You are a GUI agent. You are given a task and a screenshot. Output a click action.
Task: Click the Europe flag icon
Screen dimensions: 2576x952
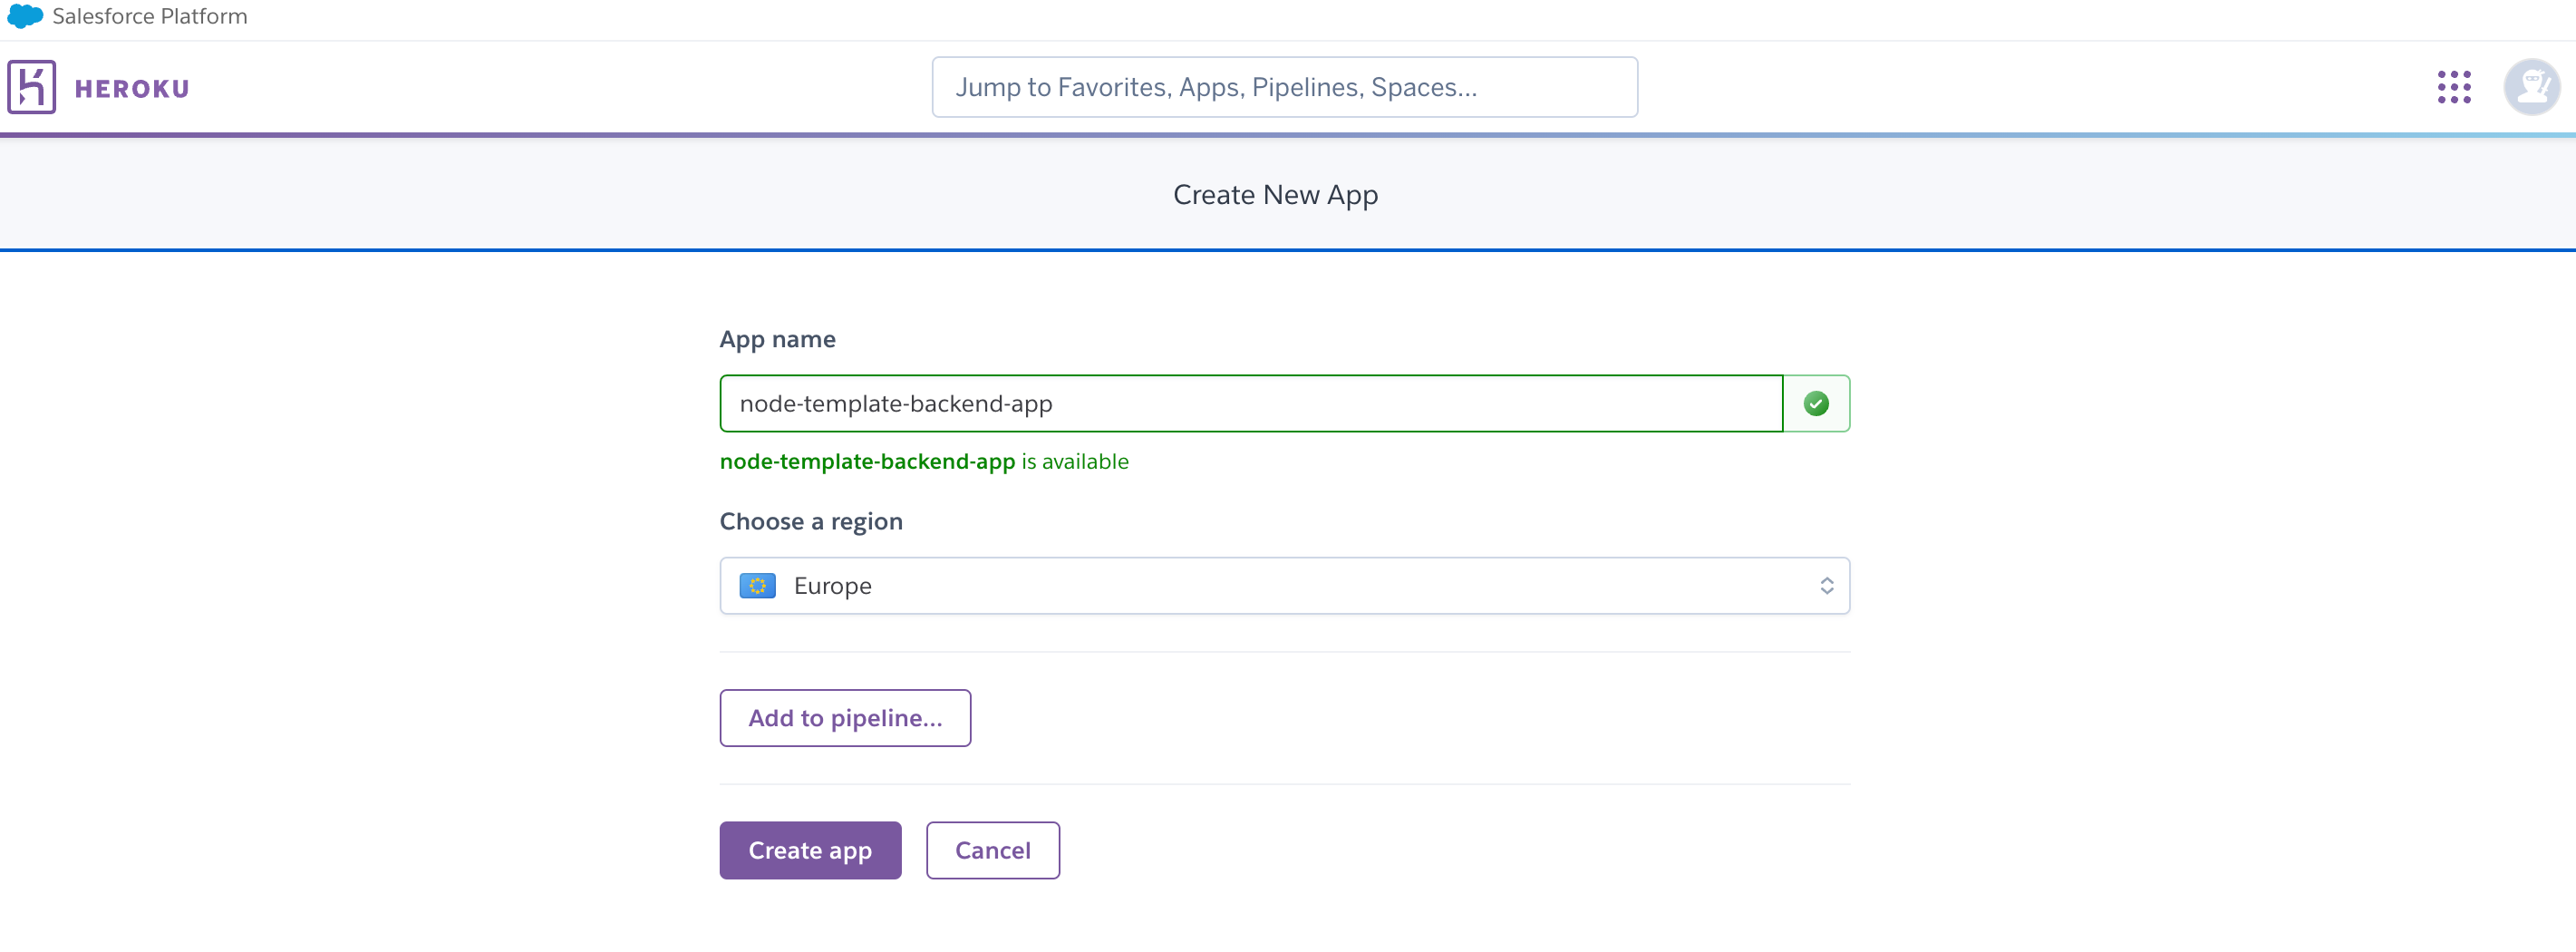click(757, 585)
